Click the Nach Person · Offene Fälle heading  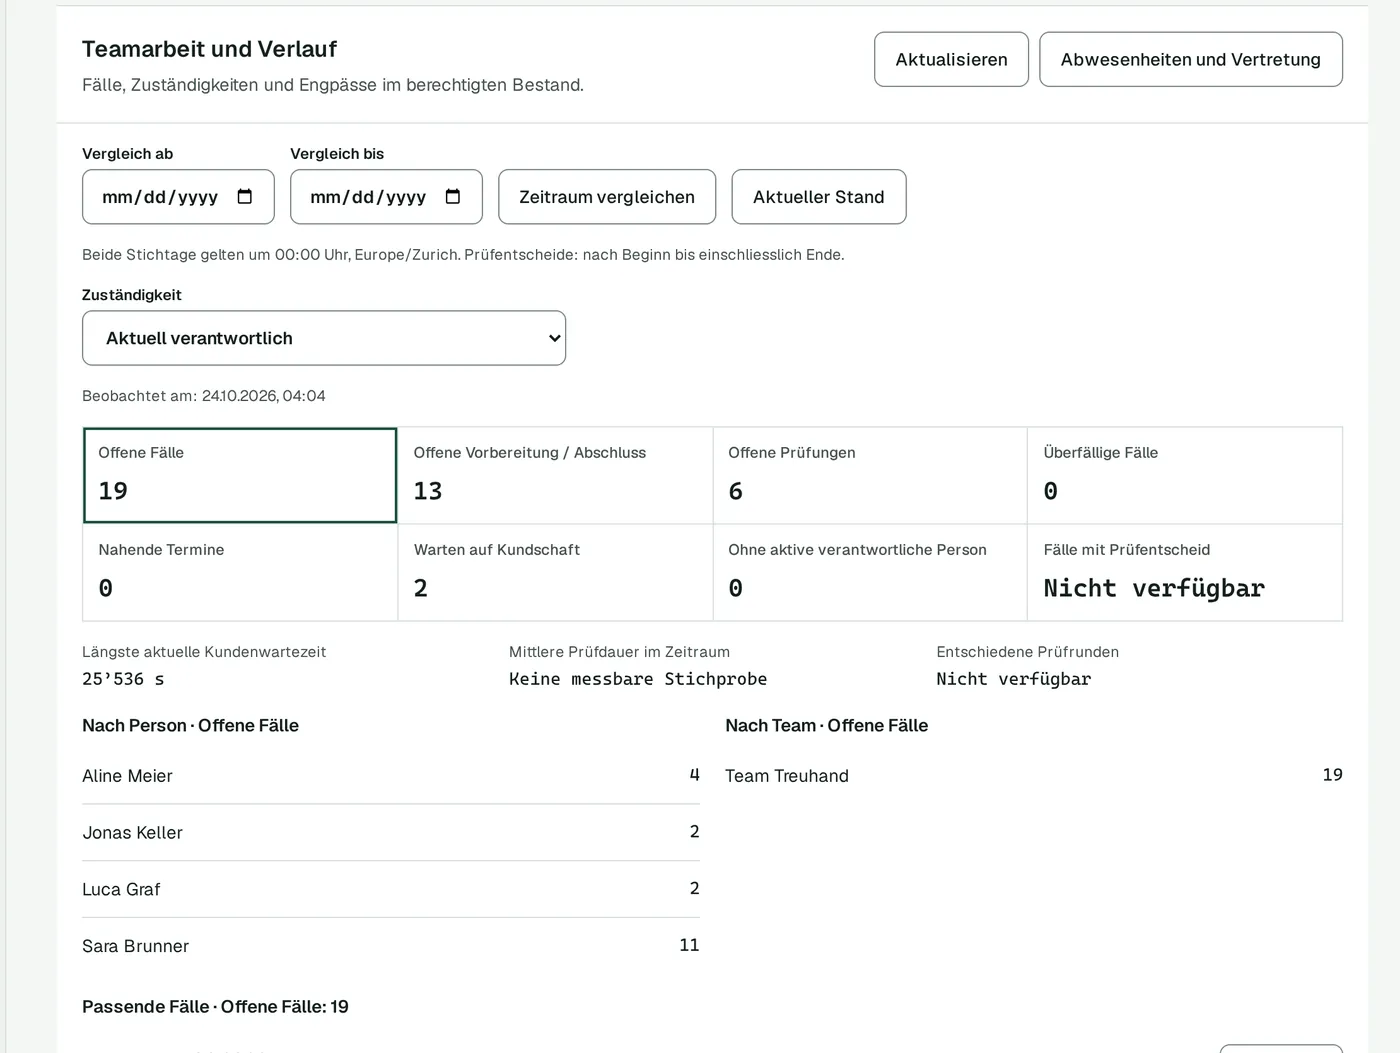190,726
